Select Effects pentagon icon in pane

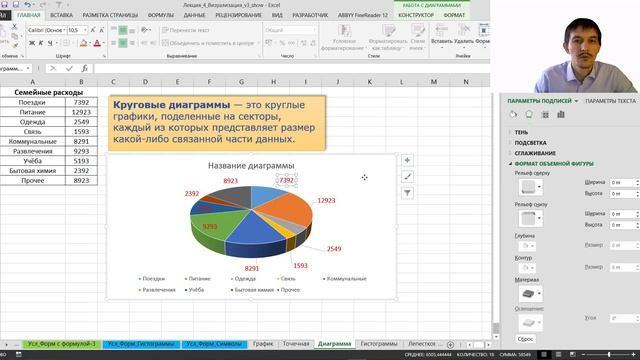point(529,115)
